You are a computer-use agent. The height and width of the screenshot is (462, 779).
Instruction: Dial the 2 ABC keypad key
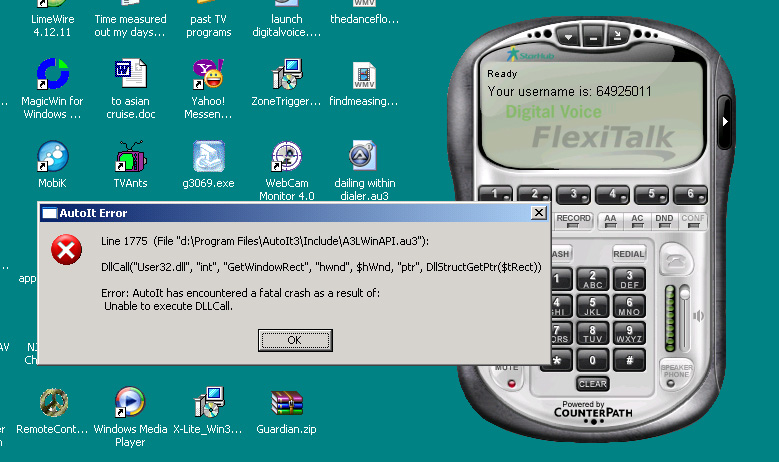(593, 279)
